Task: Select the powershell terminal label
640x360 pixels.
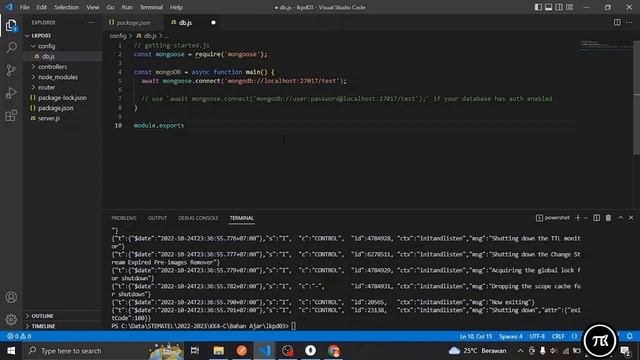Action: point(553,218)
